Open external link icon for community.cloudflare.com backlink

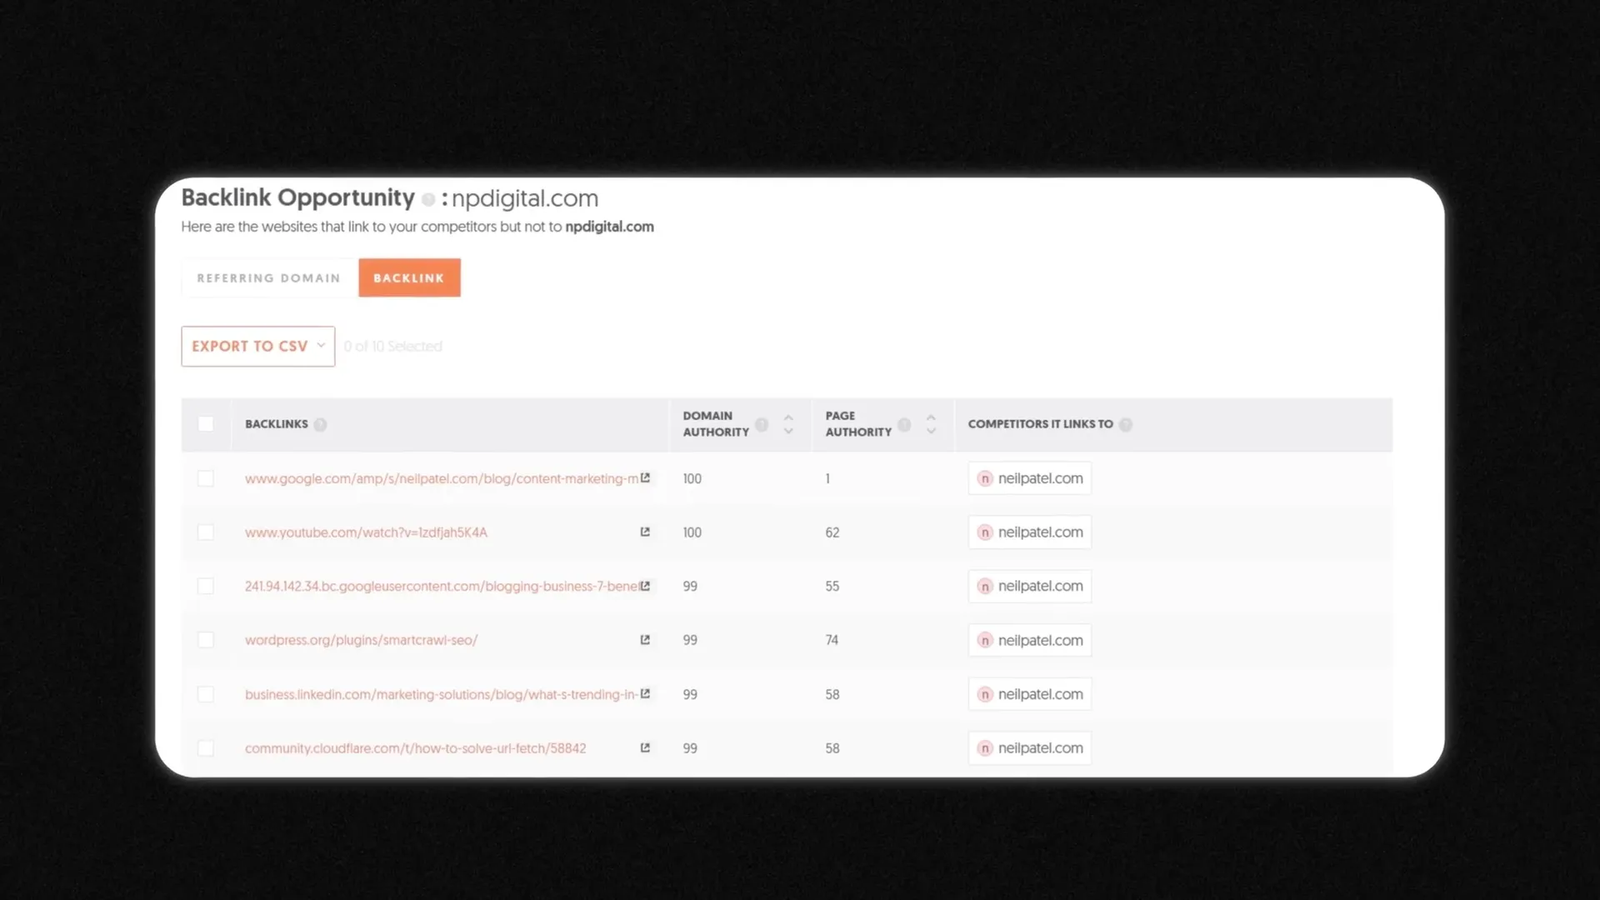645,748
